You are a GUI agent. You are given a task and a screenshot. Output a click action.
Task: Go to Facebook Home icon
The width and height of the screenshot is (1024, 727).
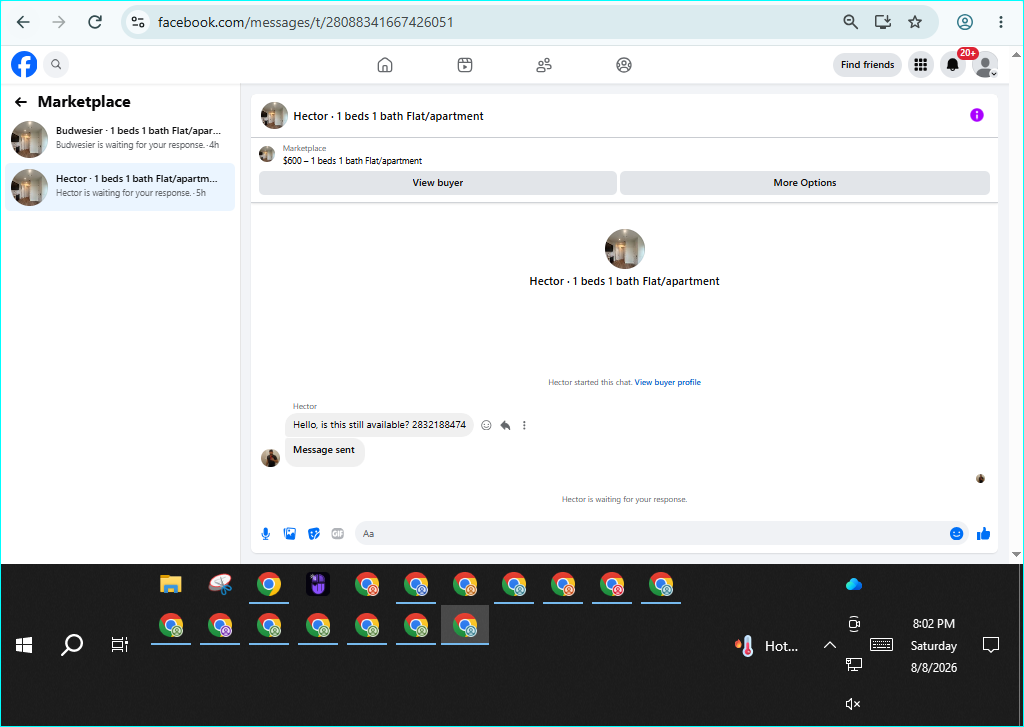point(385,65)
